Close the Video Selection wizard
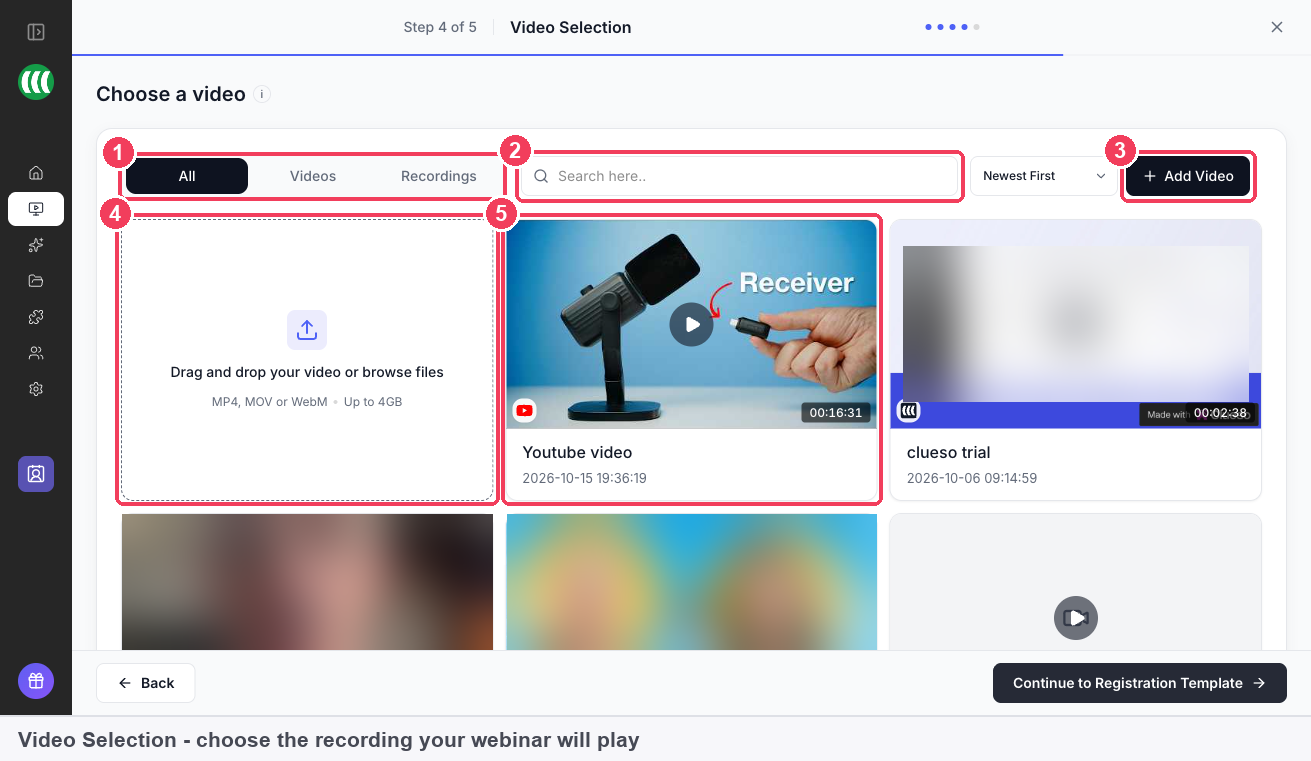Image resolution: width=1311 pixels, height=761 pixels. click(x=1277, y=27)
